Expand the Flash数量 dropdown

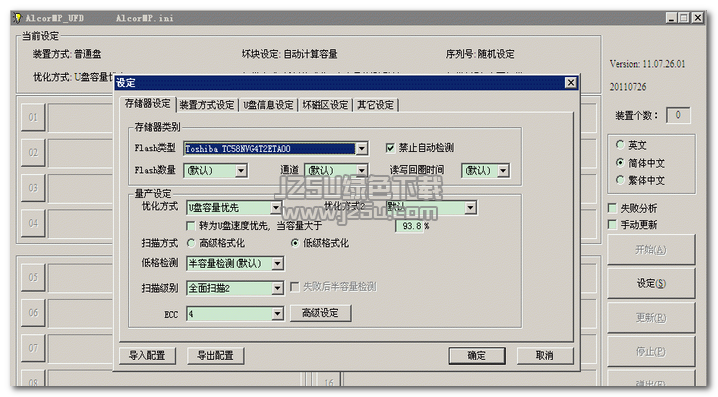pyautogui.click(x=241, y=171)
